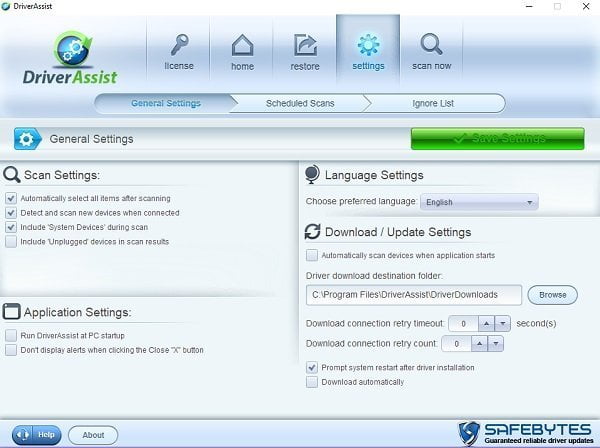Open Help at the bottom left

36,435
